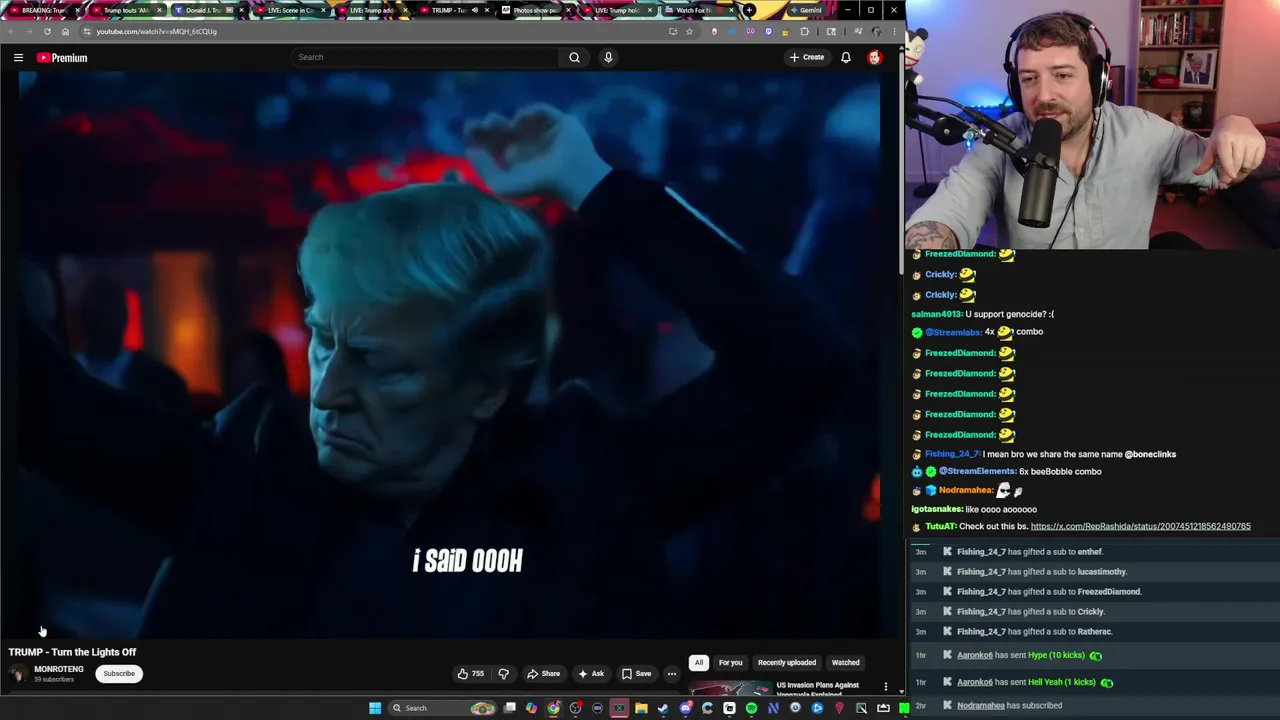1280x720 pixels.
Task: Select event: gifted a sub to enthef
Action: coord(1093,552)
